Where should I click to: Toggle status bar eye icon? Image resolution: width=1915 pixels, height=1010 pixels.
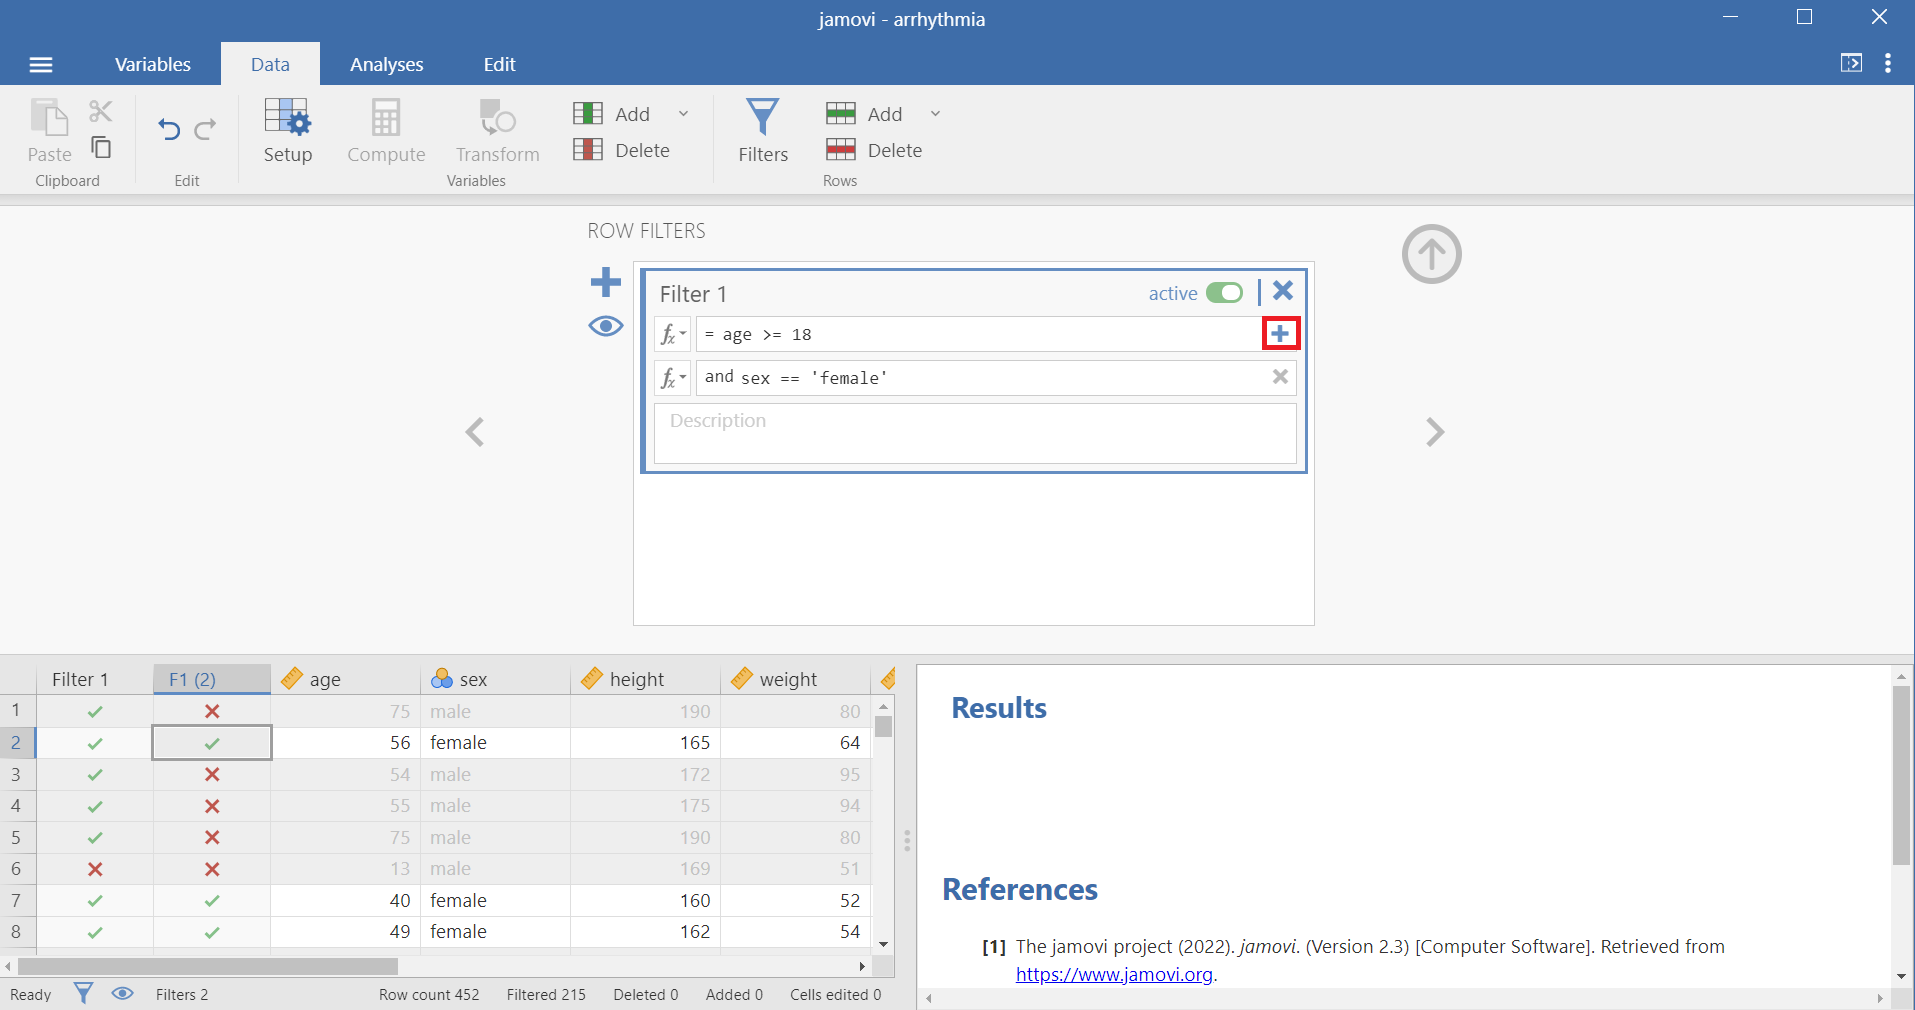[x=122, y=994]
